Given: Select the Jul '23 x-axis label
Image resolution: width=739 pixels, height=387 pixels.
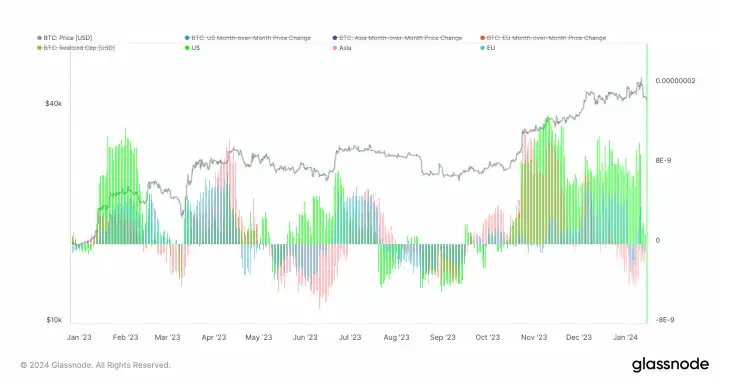Looking at the screenshot, I should click(x=350, y=337).
